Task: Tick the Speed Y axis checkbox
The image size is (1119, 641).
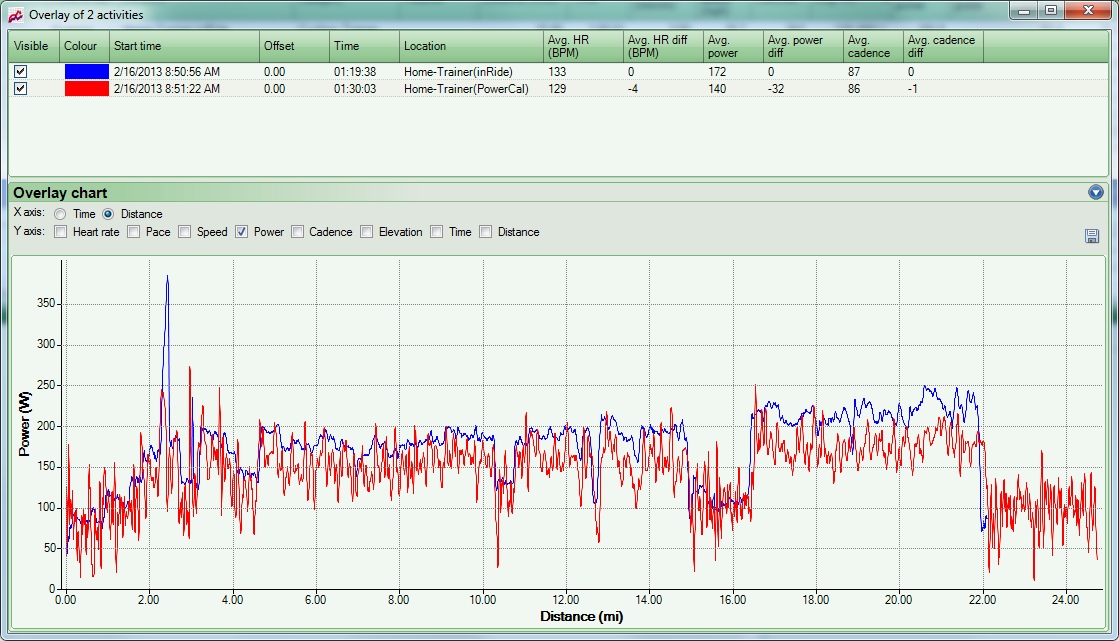Action: [185, 232]
